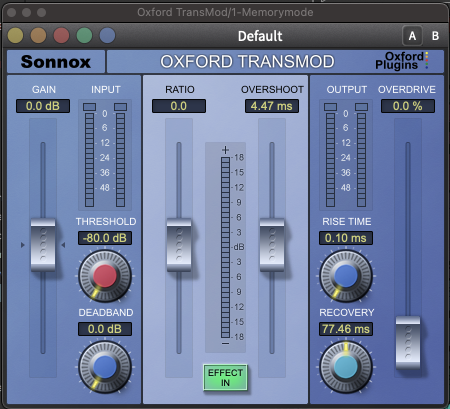Click the DEADBAND label
The height and width of the screenshot is (409, 450).
click(x=106, y=312)
